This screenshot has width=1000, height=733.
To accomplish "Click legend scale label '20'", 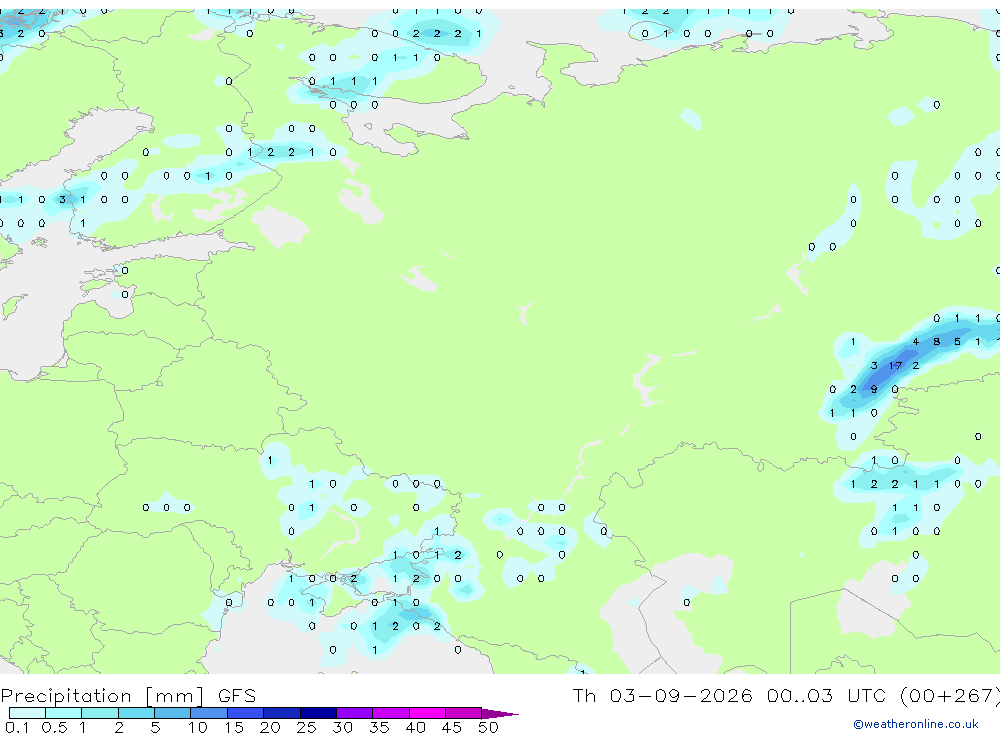I will point(270,727).
